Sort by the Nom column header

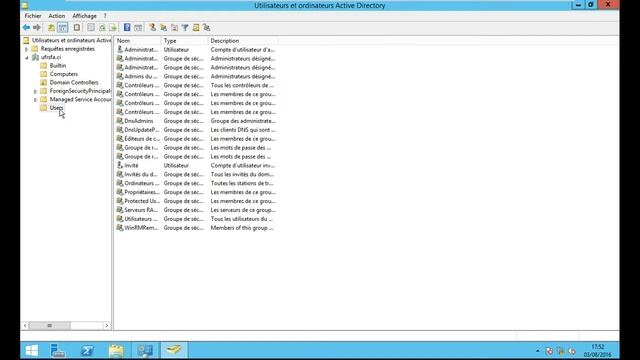[x=138, y=41]
